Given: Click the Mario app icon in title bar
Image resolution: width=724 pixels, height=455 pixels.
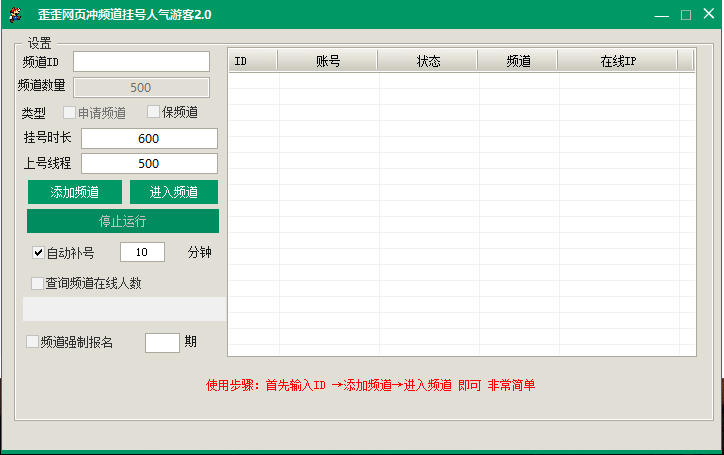Looking at the screenshot, I should coord(16,15).
